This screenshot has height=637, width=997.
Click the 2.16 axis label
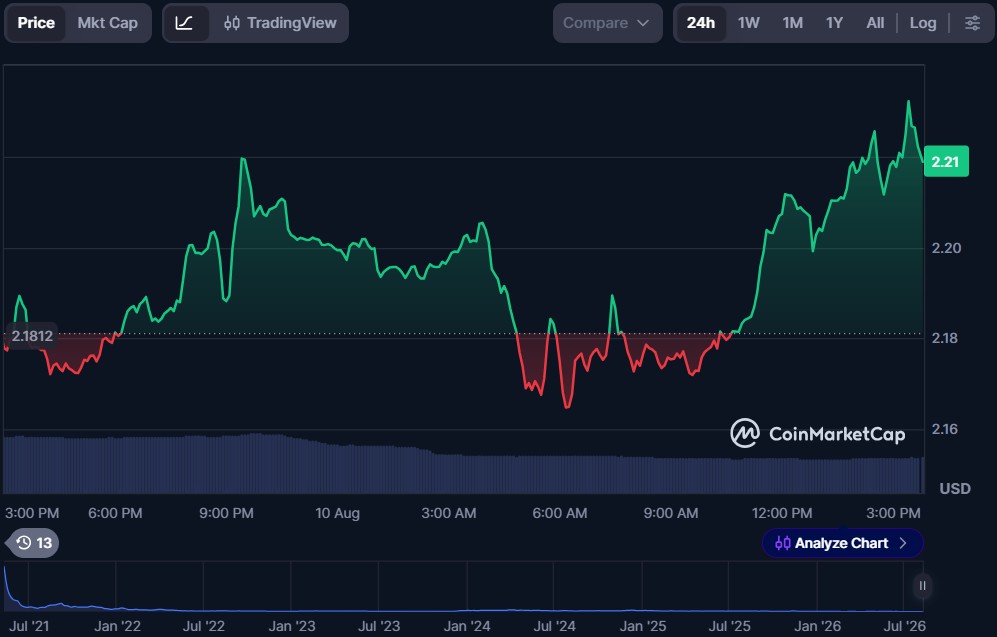[944, 429]
